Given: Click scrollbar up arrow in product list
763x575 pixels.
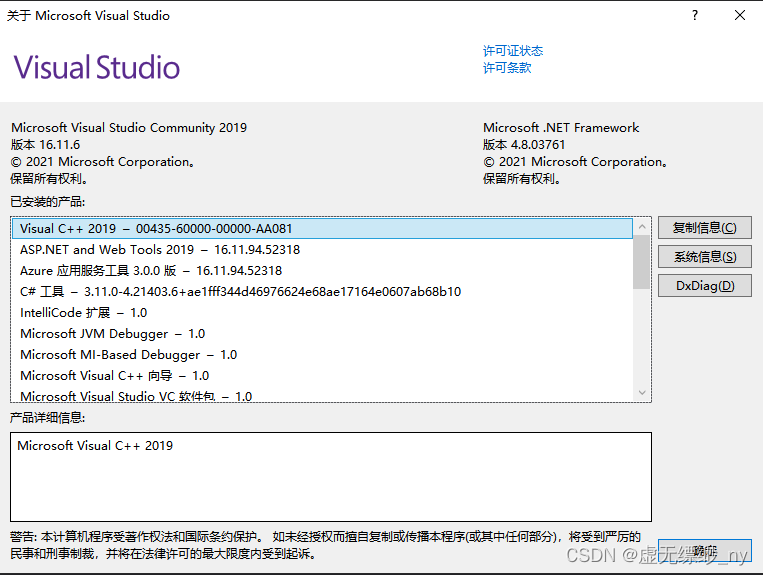Looking at the screenshot, I should tap(642, 227).
